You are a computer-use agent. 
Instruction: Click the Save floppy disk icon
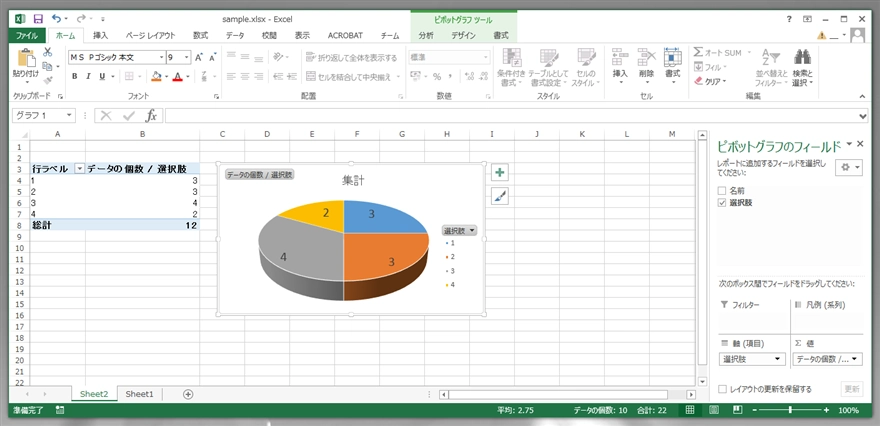point(38,19)
